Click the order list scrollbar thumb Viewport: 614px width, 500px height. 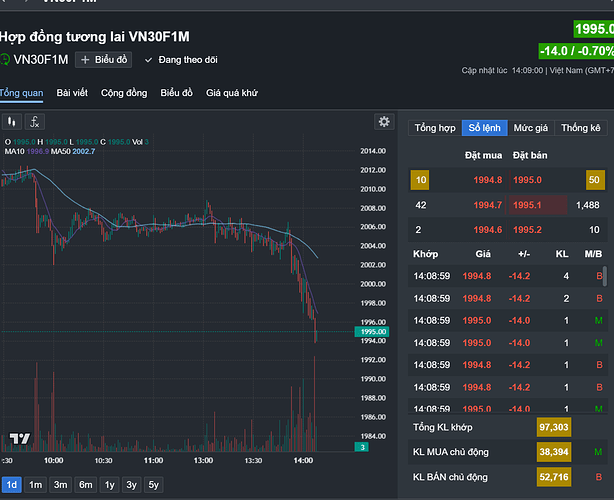pyautogui.click(x=605, y=276)
